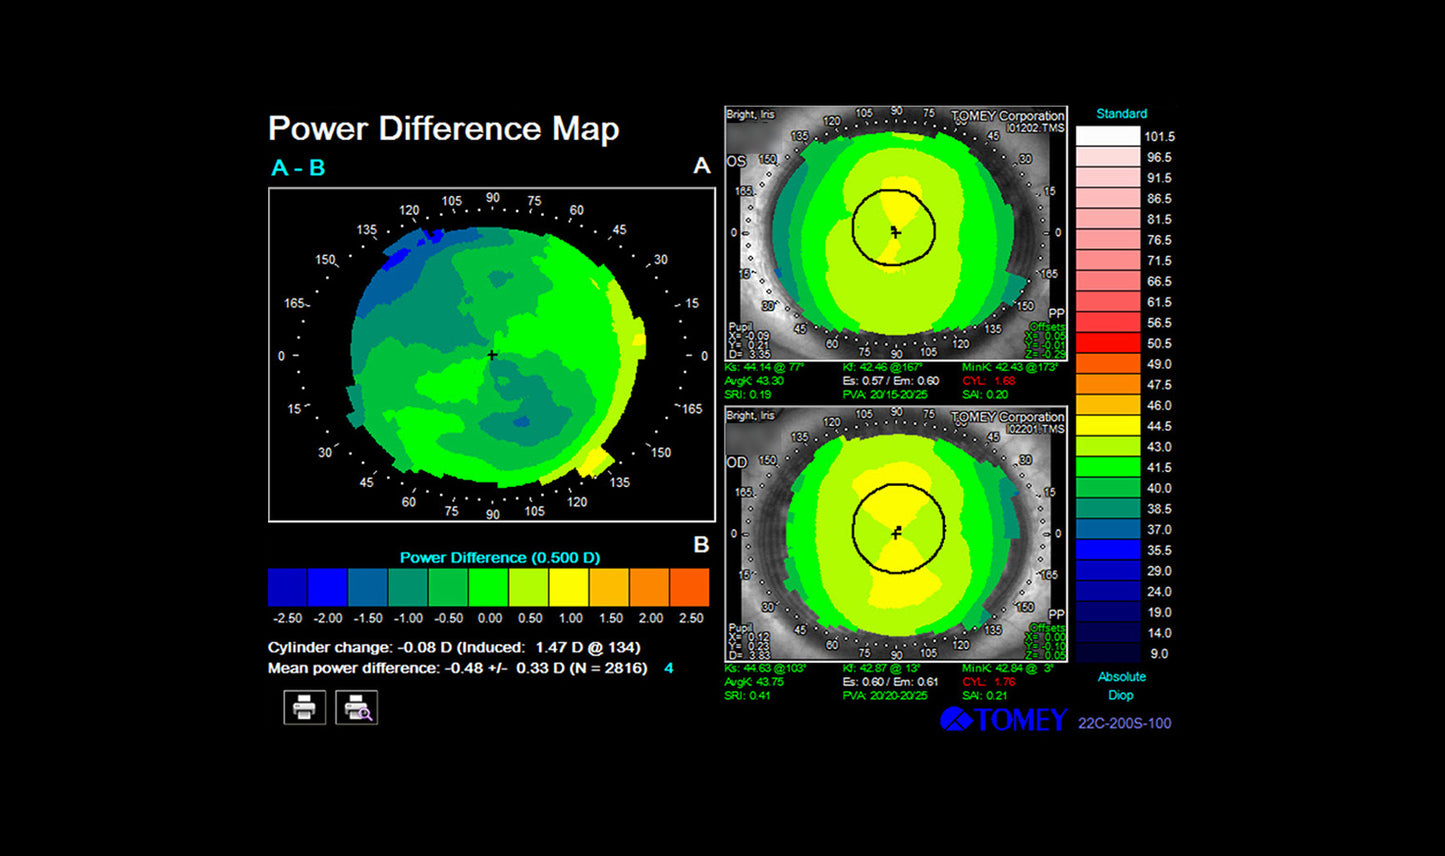Switch to the Absolute scale mode
This screenshot has width=1445, height=856.
(x=1120, y=677)
